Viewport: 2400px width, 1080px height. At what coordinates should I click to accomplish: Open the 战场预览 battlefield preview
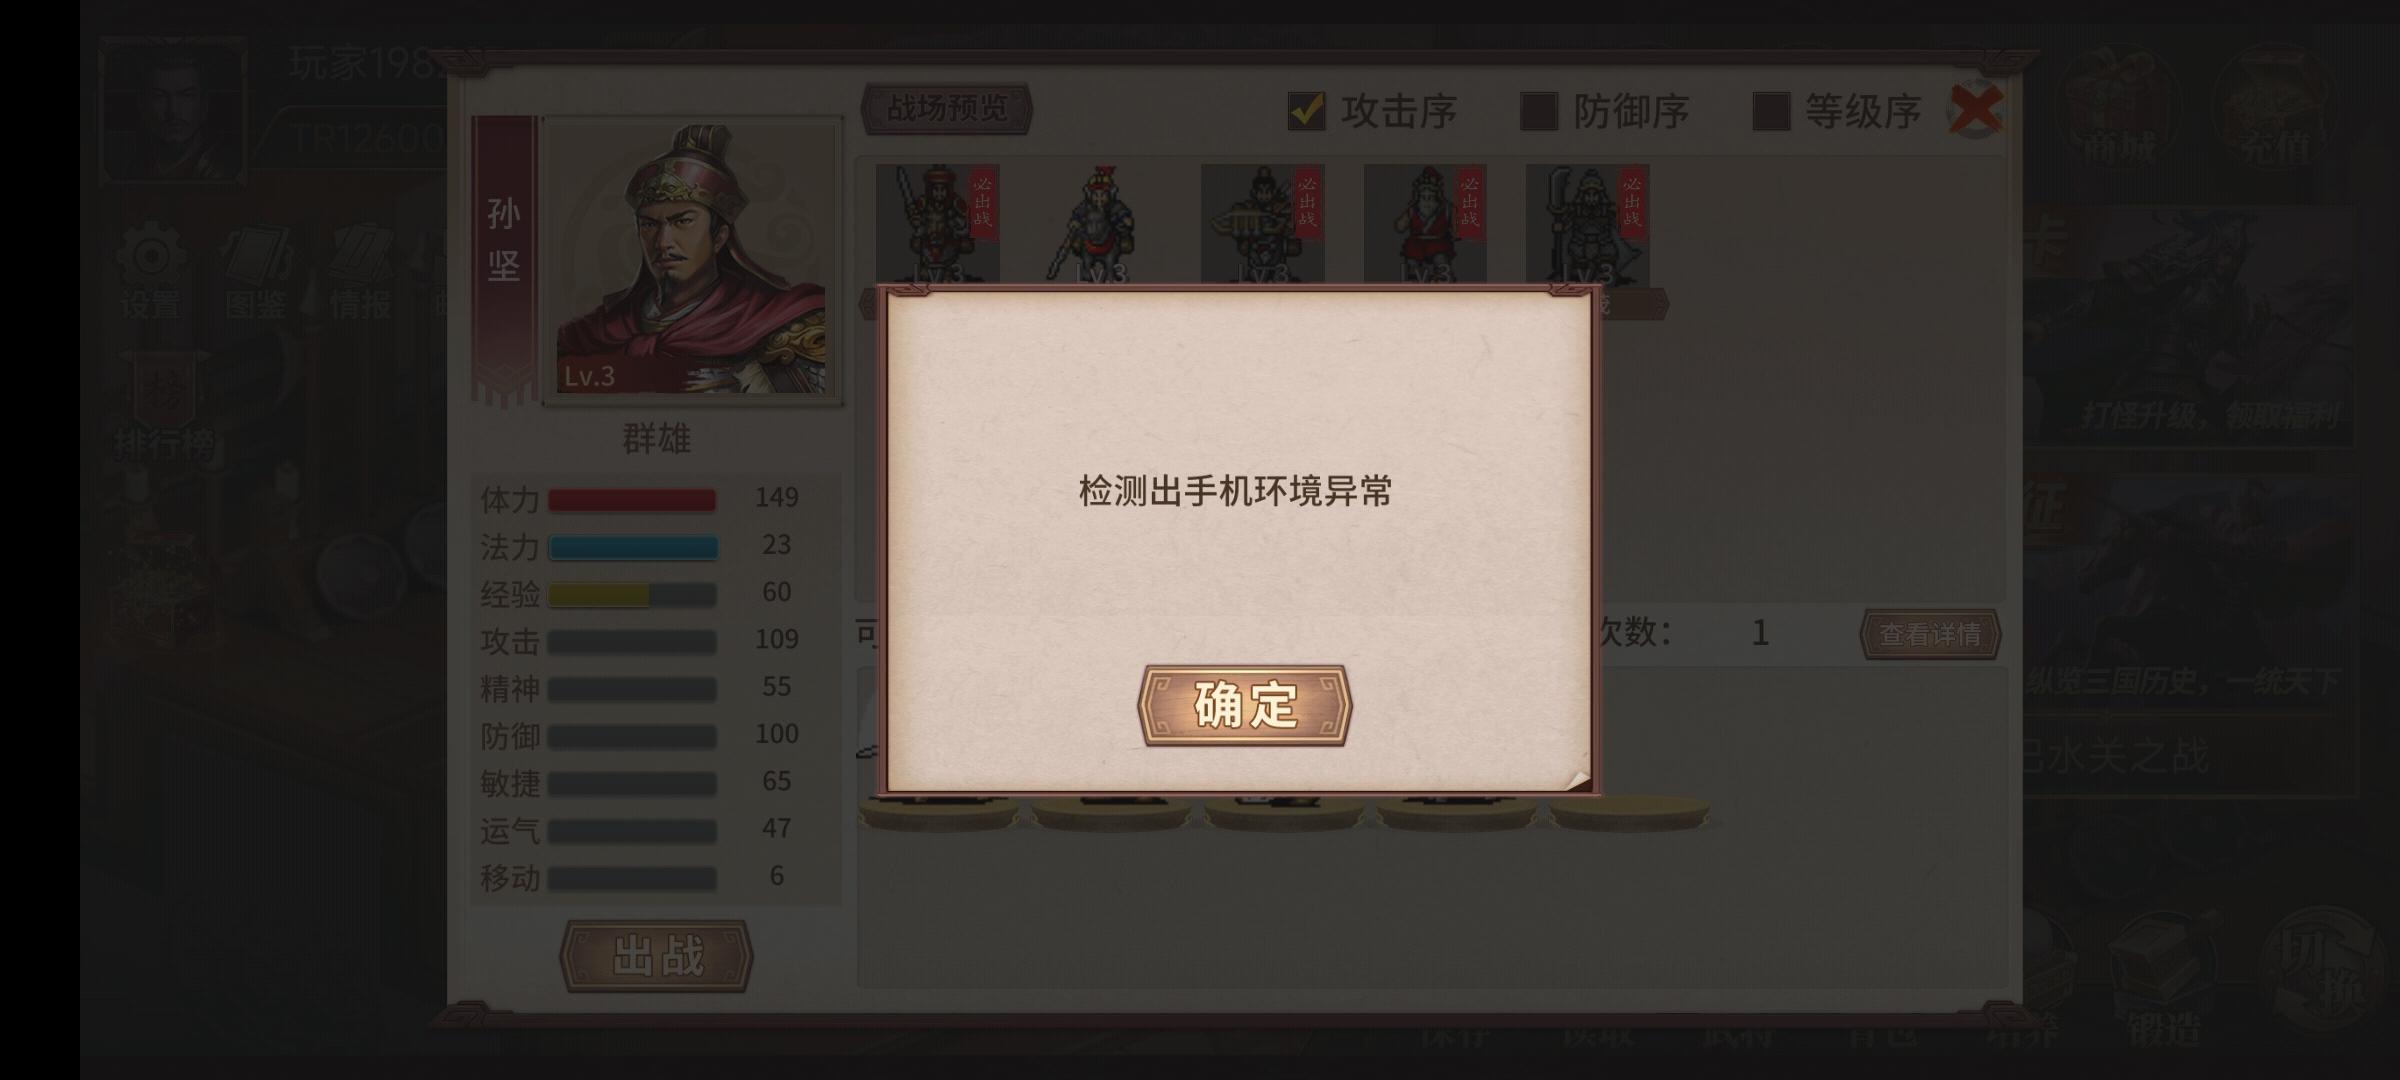coord(946,108)
